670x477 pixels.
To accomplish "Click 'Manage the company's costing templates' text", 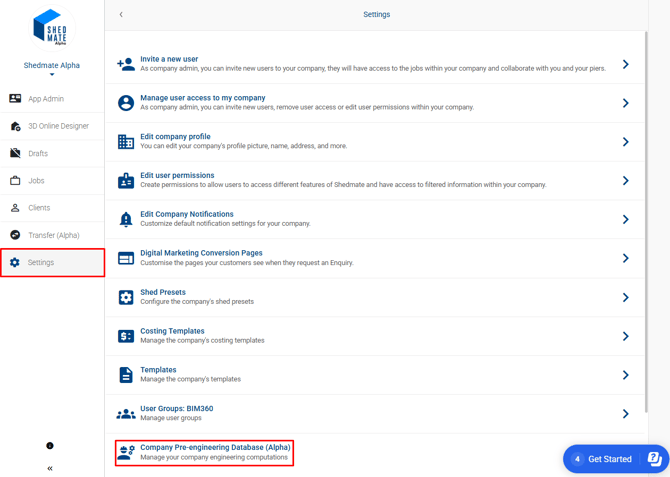I will pyautogui.click(x=203, y=340).
